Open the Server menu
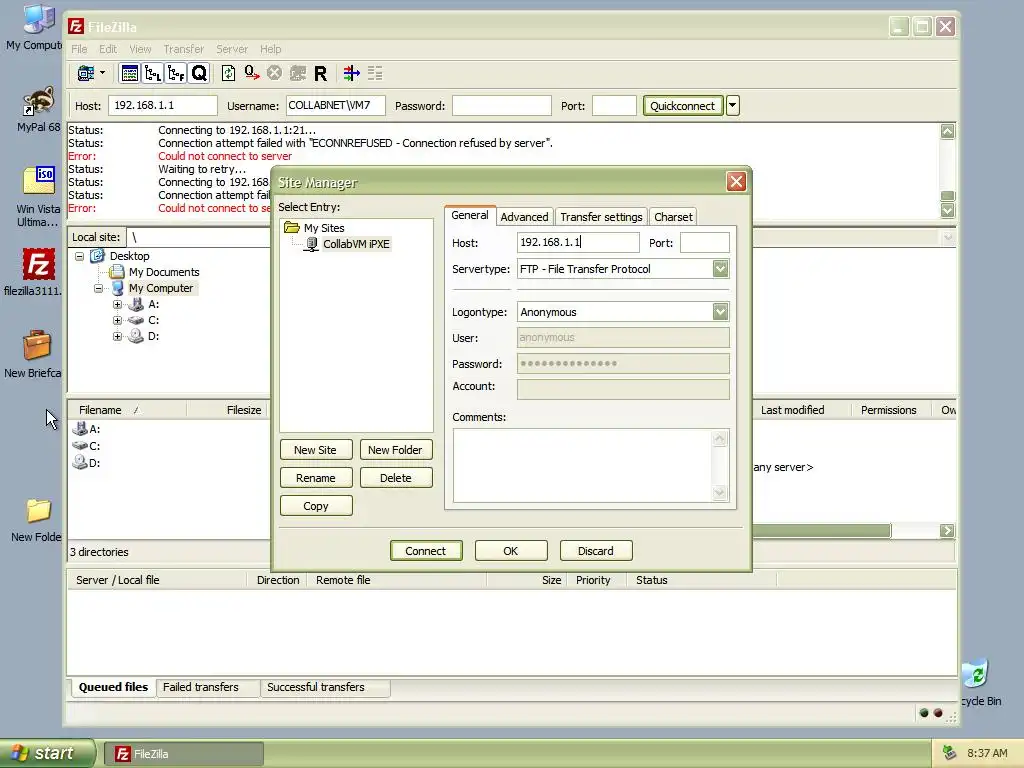The width and height of the screenshot is (1024, 768). coord(232,49)
